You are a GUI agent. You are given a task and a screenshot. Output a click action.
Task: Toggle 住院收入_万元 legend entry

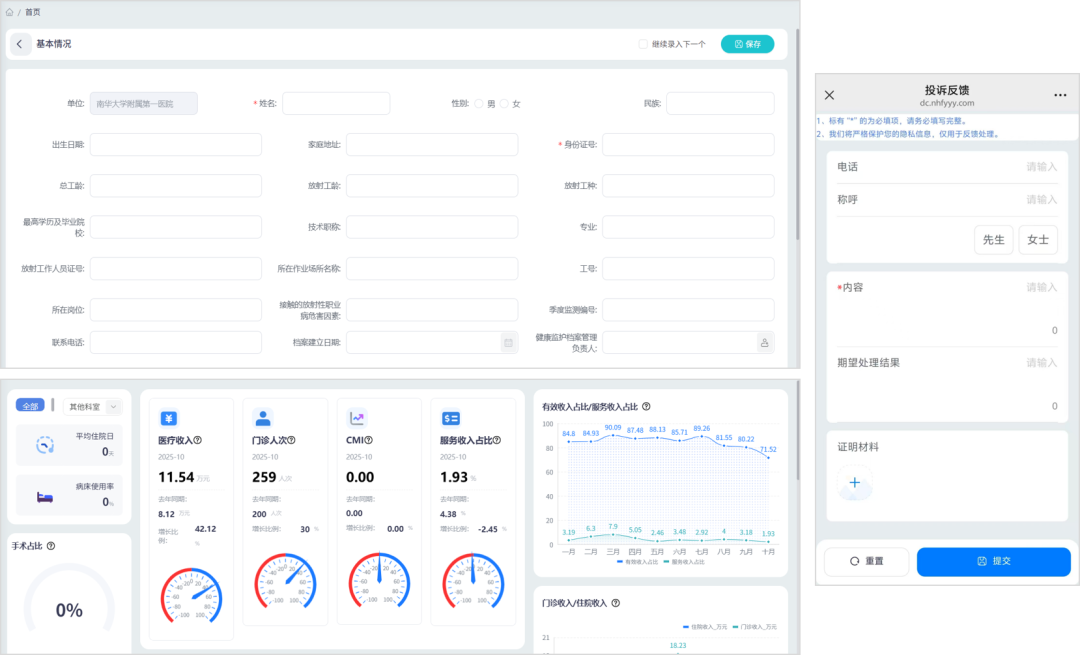click(705, 627)
